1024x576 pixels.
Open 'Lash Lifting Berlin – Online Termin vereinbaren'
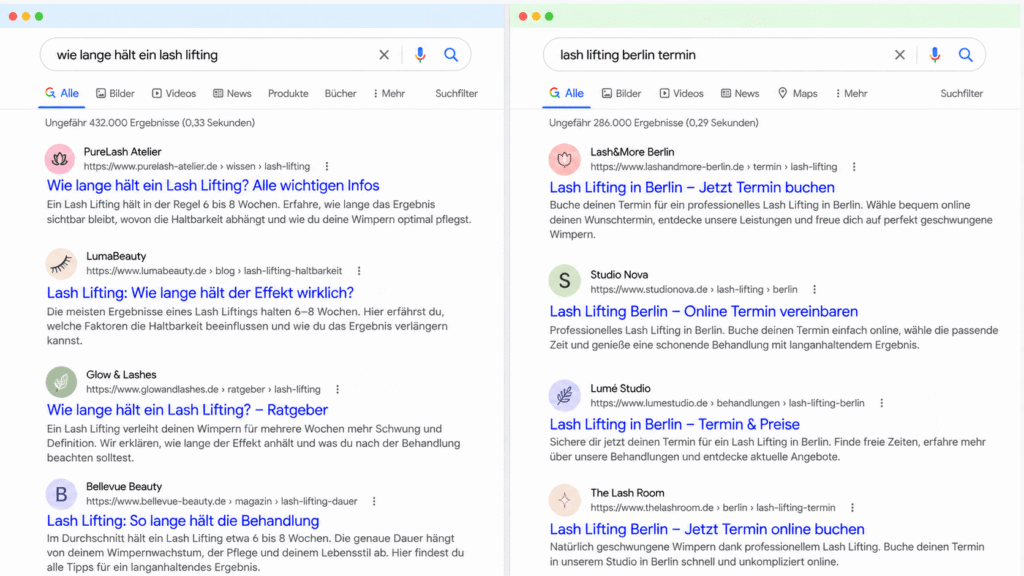[703, 312]
